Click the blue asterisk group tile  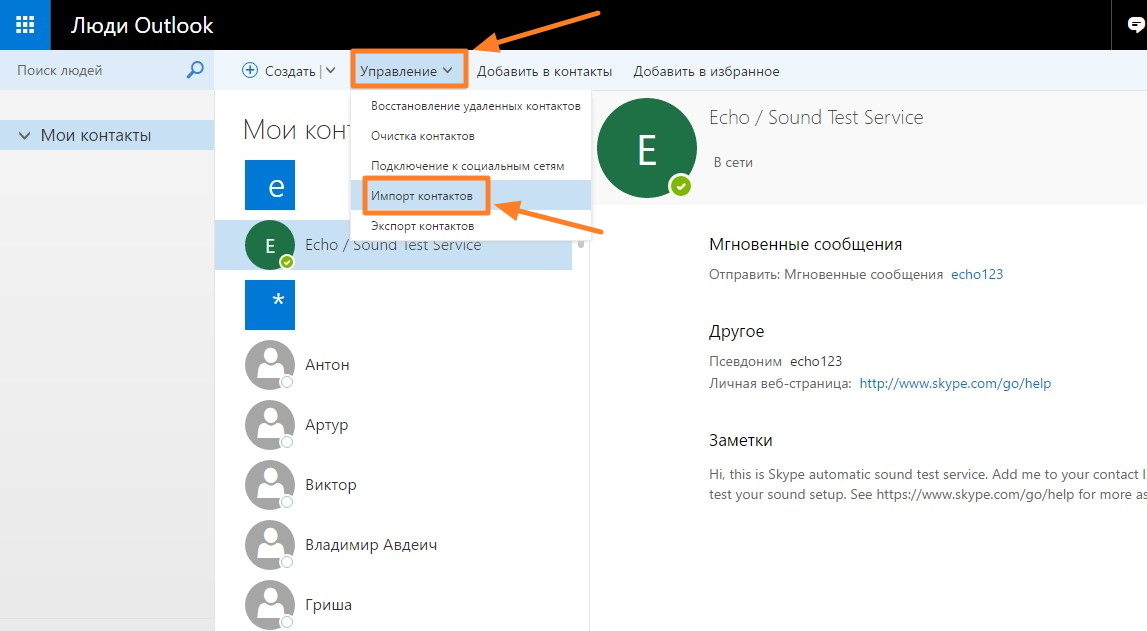[x=270, y=305]
